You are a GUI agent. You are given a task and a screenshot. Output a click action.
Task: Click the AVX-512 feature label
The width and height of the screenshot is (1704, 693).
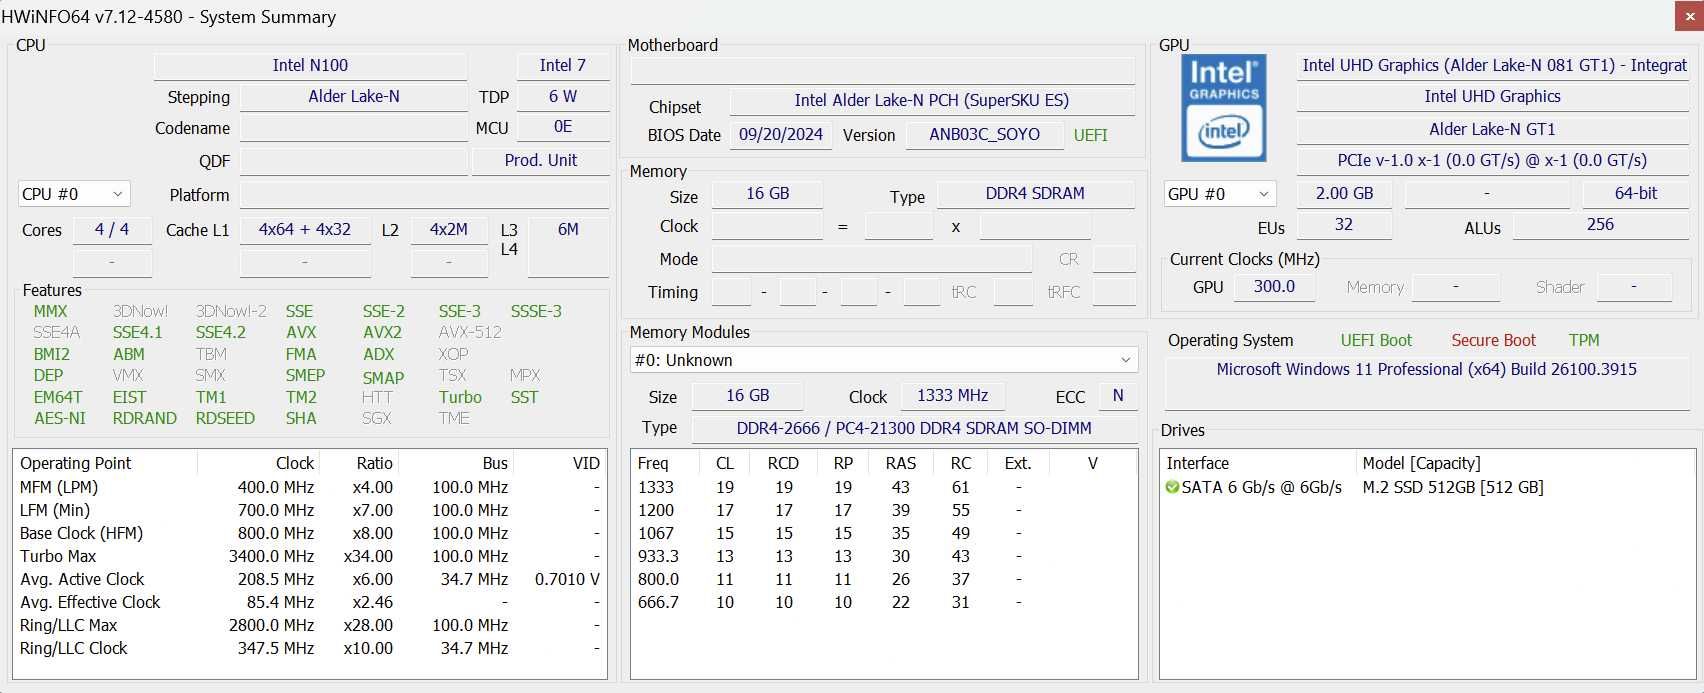pyautogui.click(x=470, y=332)
